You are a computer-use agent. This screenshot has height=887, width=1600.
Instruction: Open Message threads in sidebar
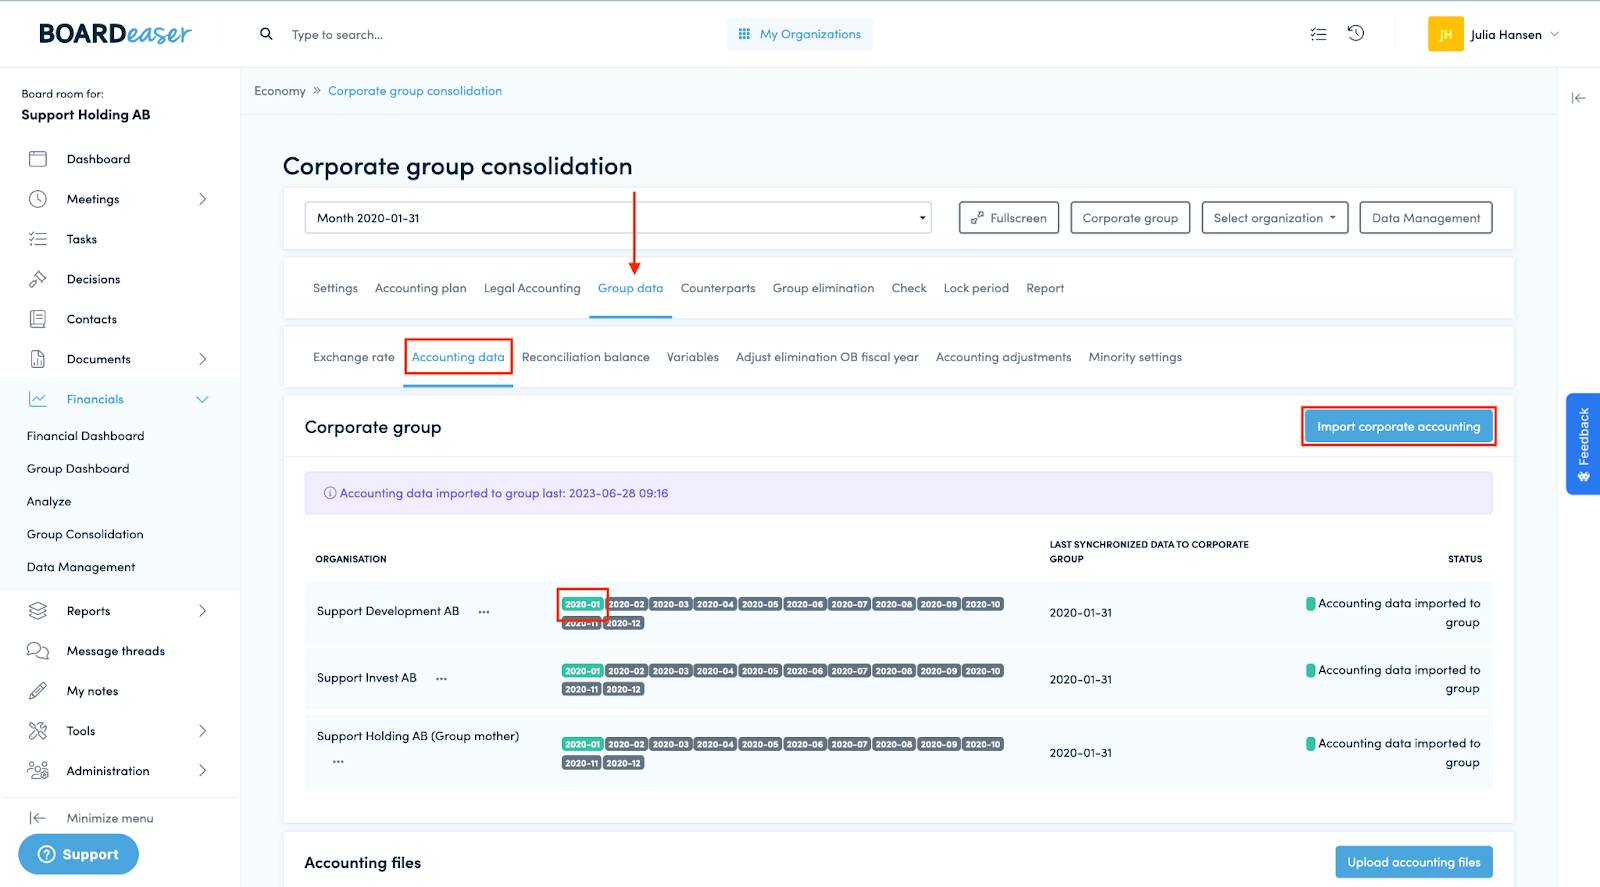coord(116,651)
